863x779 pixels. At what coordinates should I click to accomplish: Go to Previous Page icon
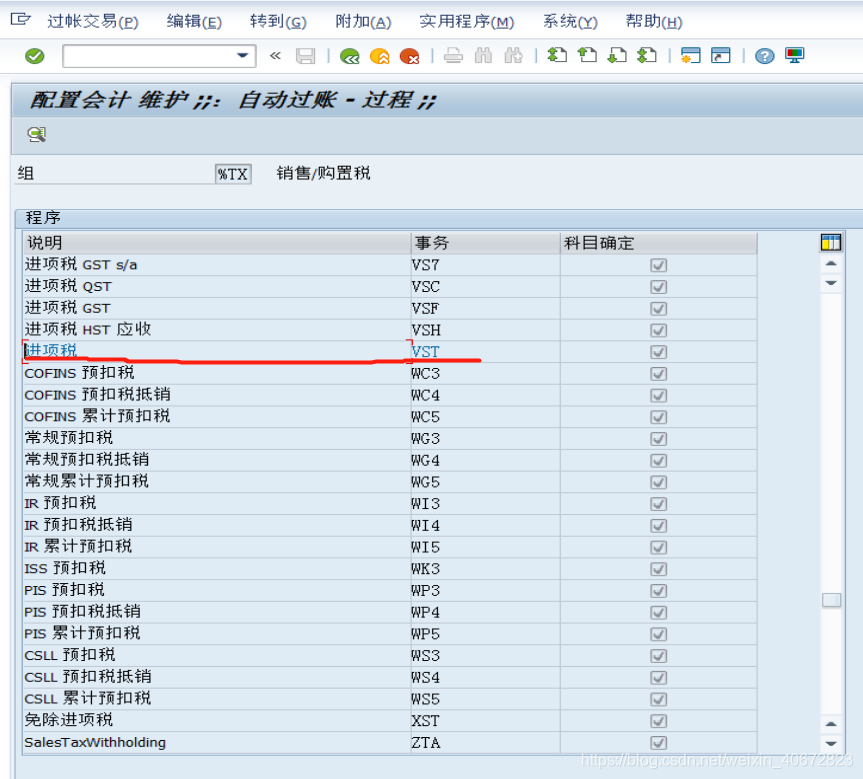[587, 55]
